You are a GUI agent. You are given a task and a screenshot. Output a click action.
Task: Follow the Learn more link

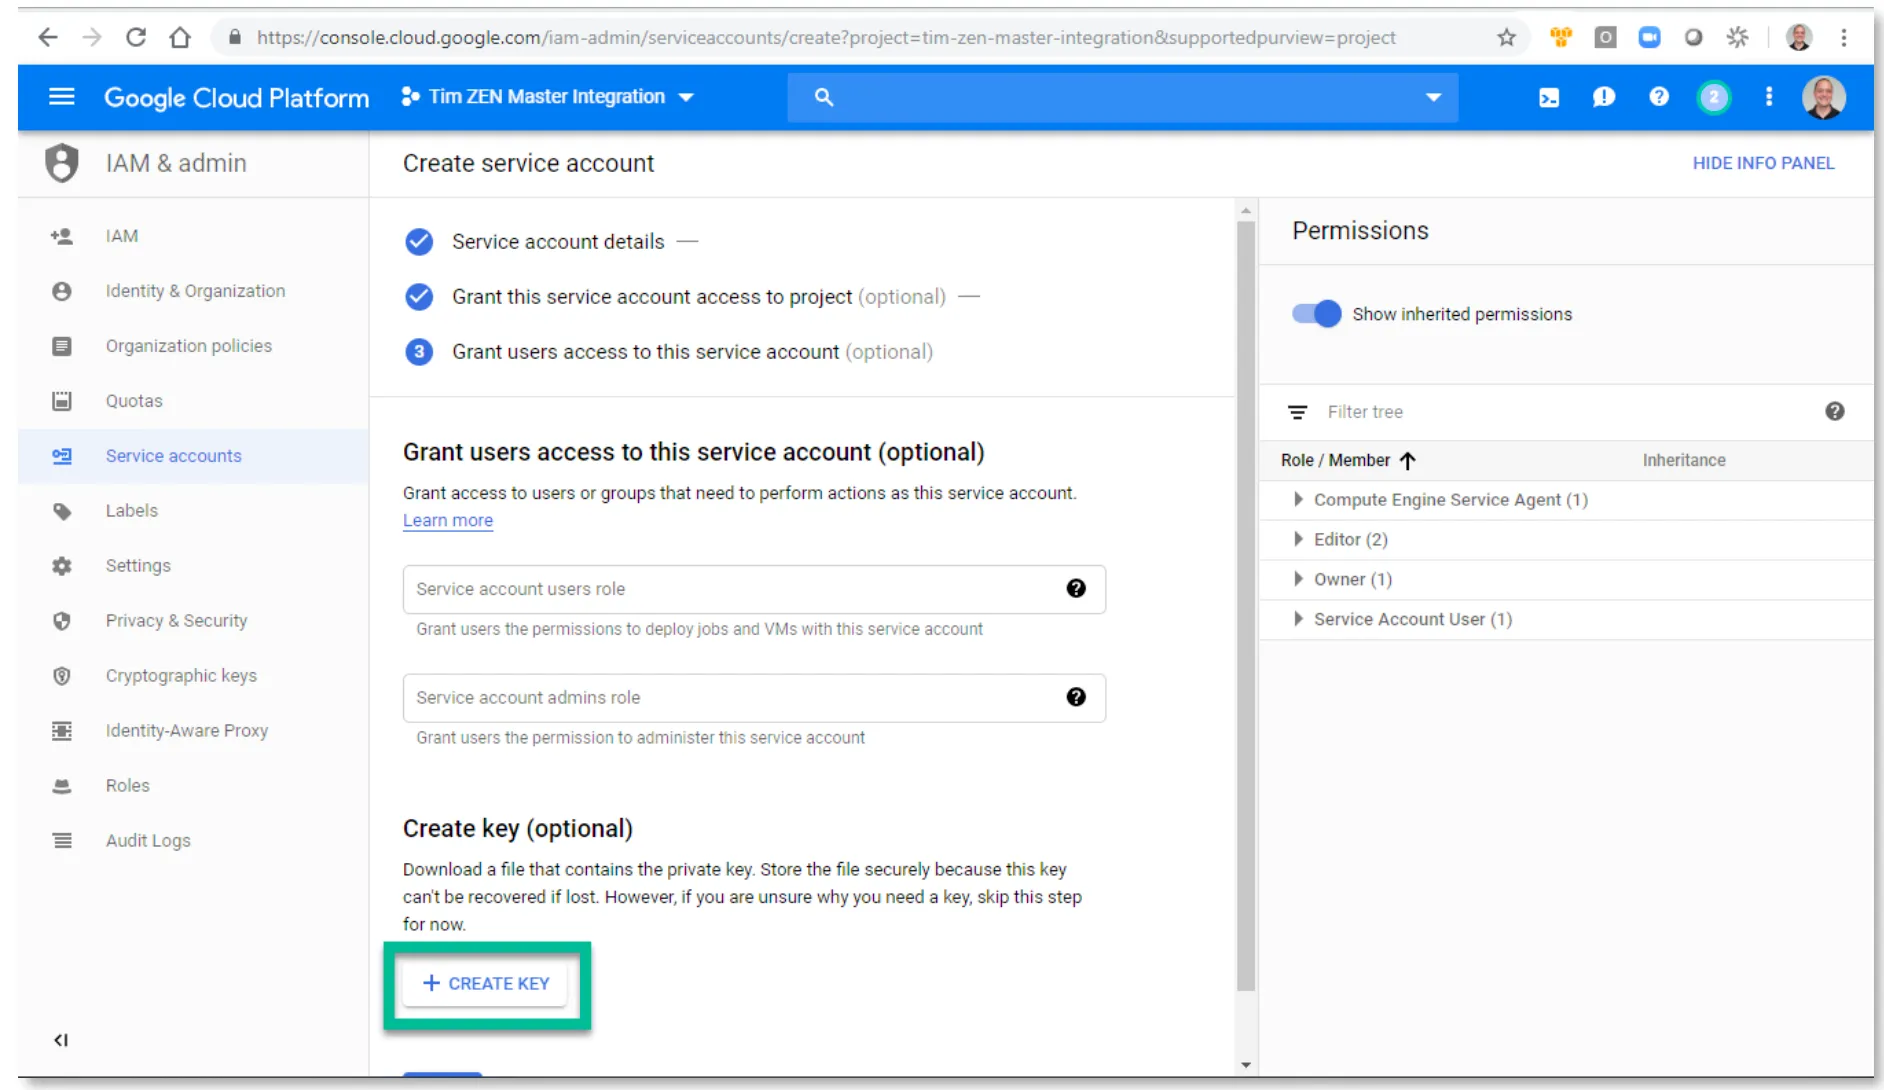(x=448, y=521)
